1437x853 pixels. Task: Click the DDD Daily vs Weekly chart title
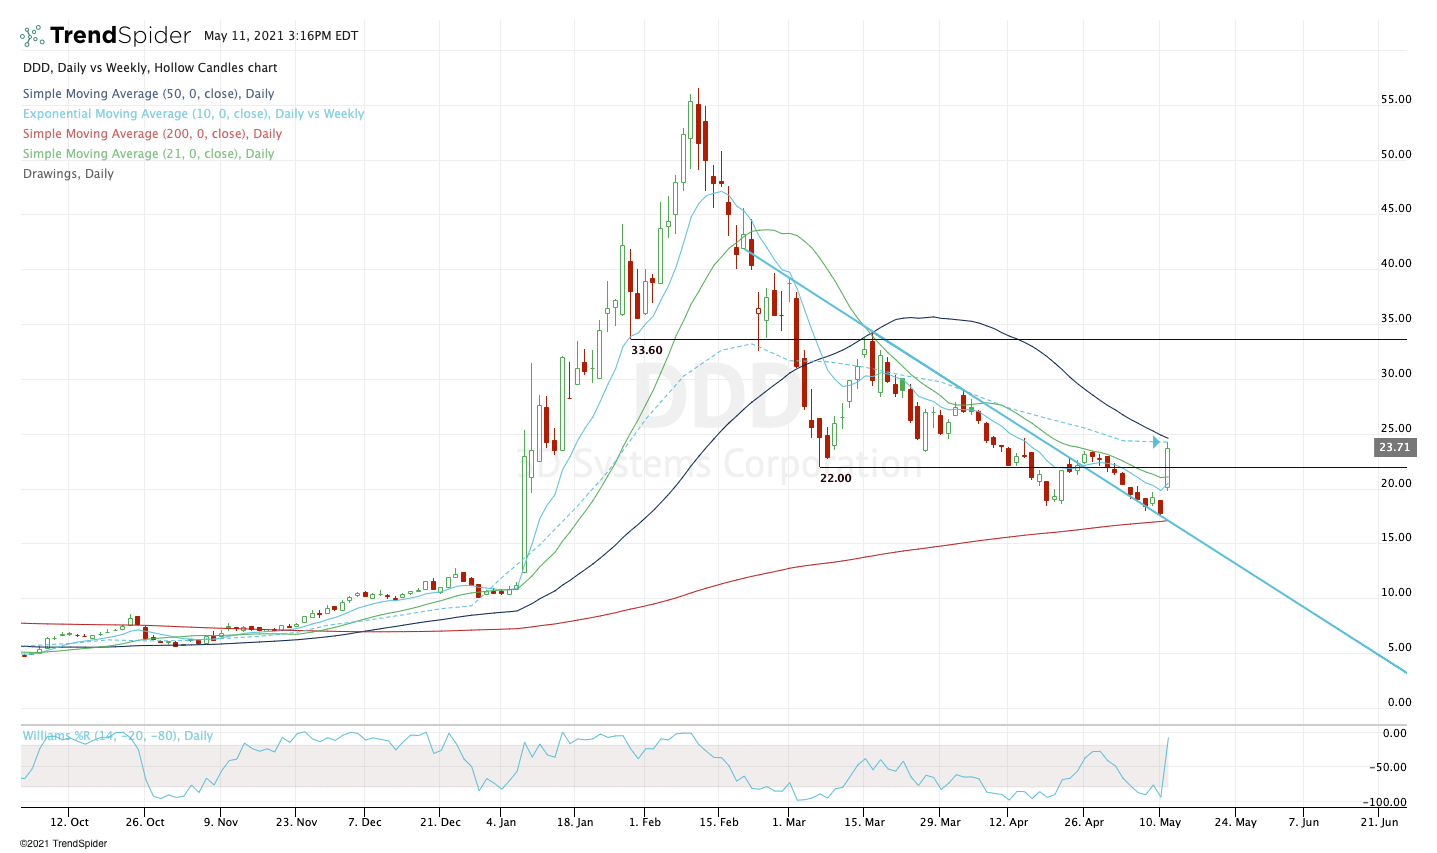point(150,68)
